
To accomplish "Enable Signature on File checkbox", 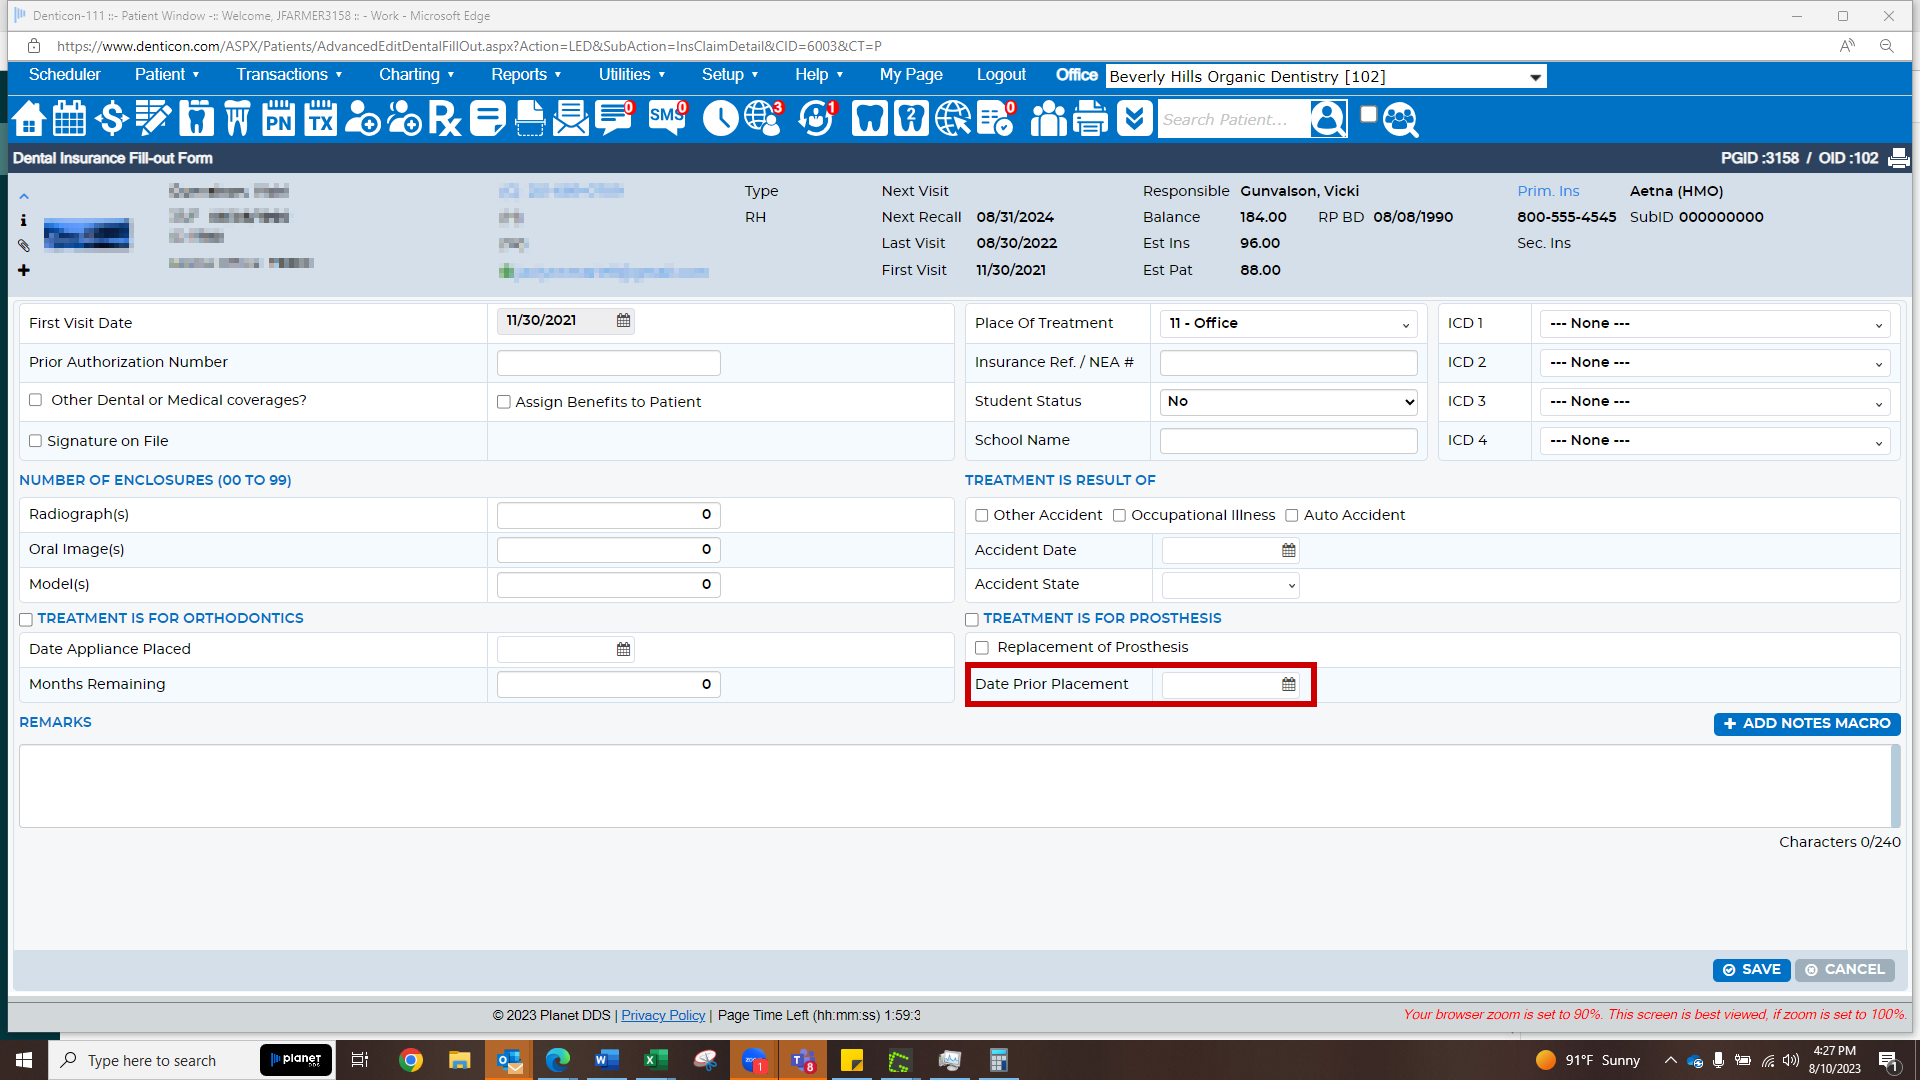I will point(35,441).
